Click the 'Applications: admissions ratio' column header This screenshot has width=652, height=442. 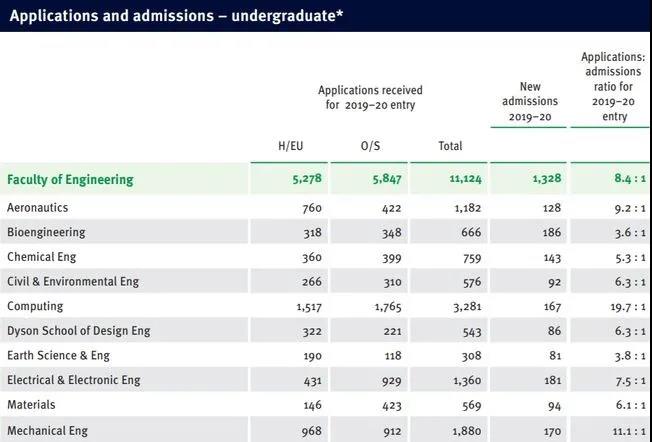point(614,87)
